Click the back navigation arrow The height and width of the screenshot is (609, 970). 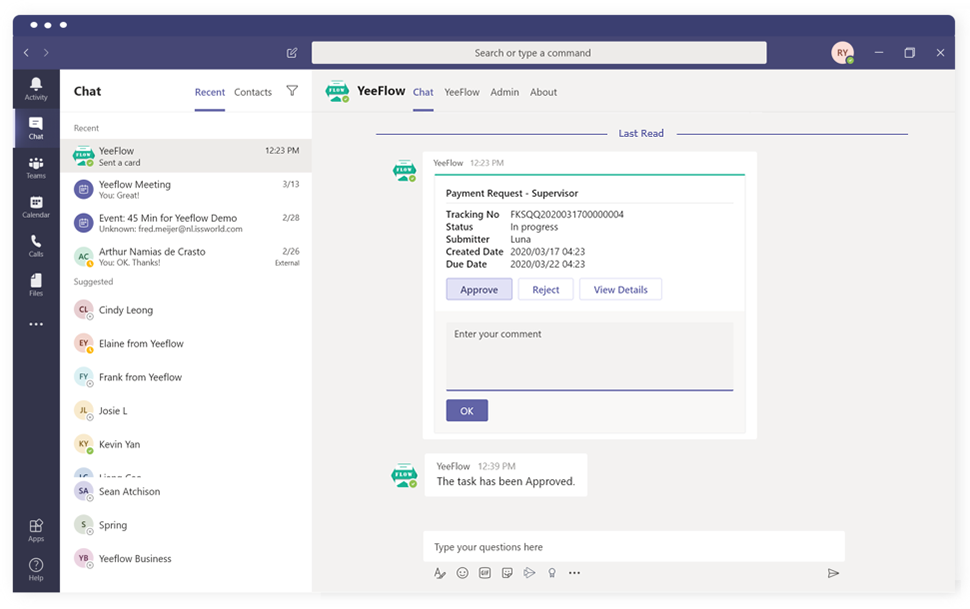[x=26, y=53]
